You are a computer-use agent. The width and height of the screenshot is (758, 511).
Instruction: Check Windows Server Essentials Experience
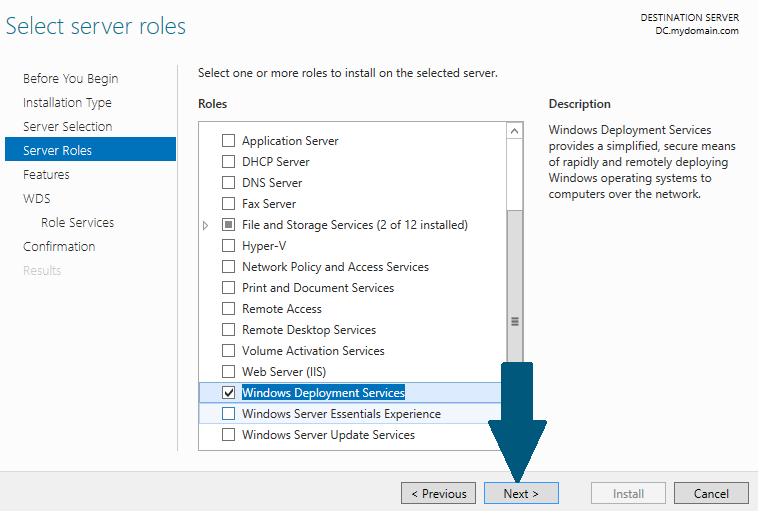click(x=228, y=414)
